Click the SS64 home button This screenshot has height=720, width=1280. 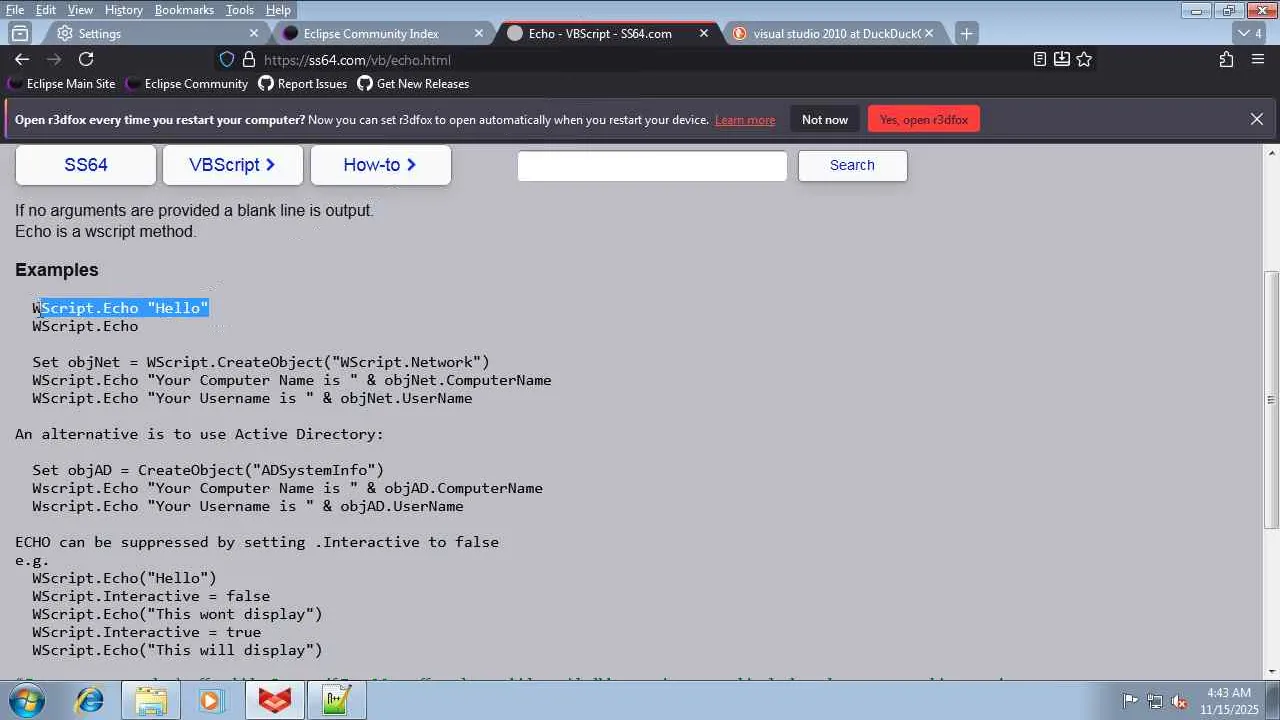pyautogui.click(x=86, y=165)
